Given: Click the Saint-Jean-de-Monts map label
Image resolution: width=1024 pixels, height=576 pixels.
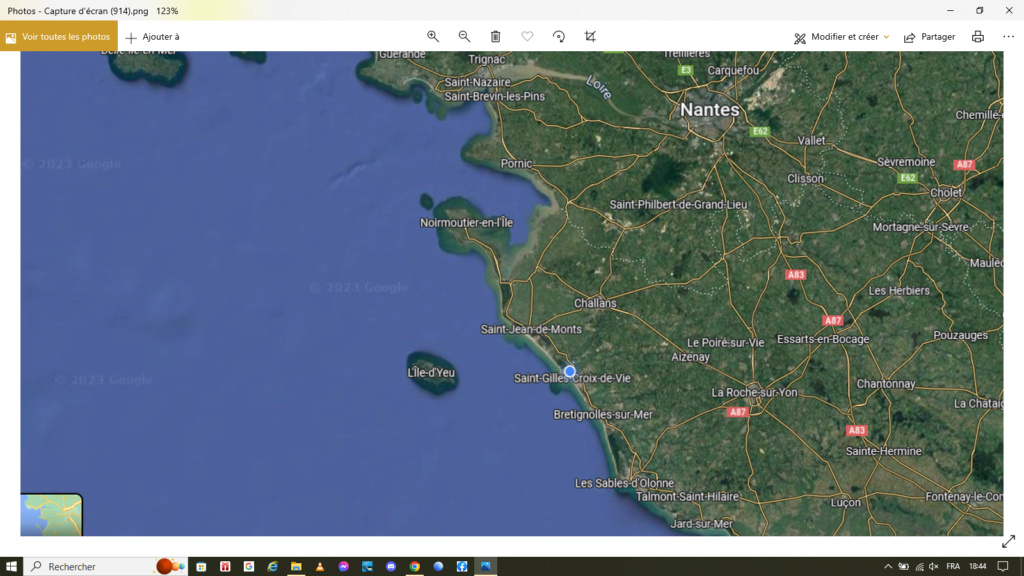Looking at the screenshot, I should [x=531, y=329].
